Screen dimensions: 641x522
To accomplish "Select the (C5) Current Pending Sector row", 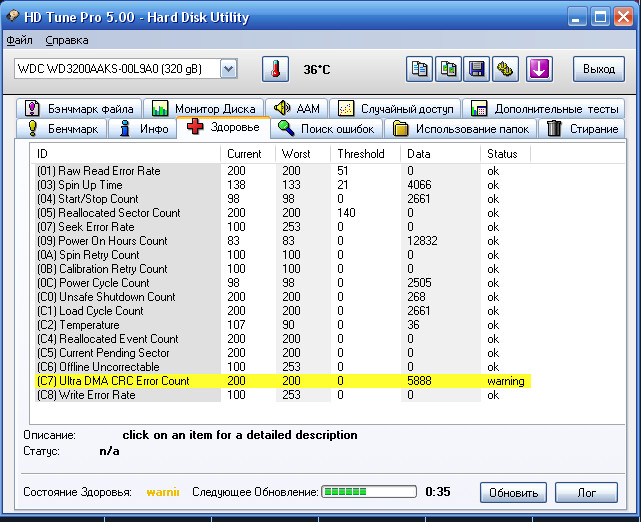I will pyautogui.click(x=283, y=353).
